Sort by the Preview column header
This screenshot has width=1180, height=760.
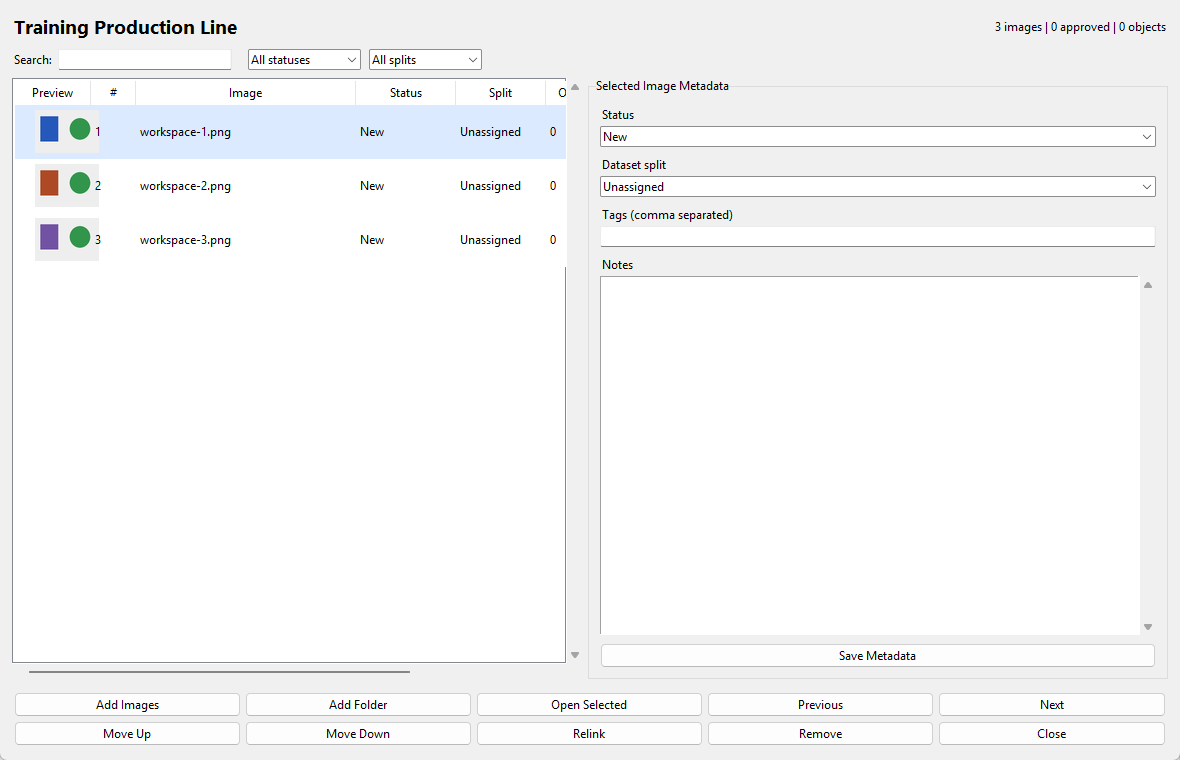point(53,93)
